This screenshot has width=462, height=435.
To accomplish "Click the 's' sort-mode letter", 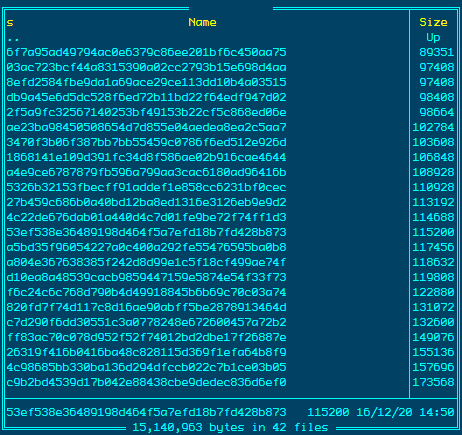I will click(x=10, y=23).
